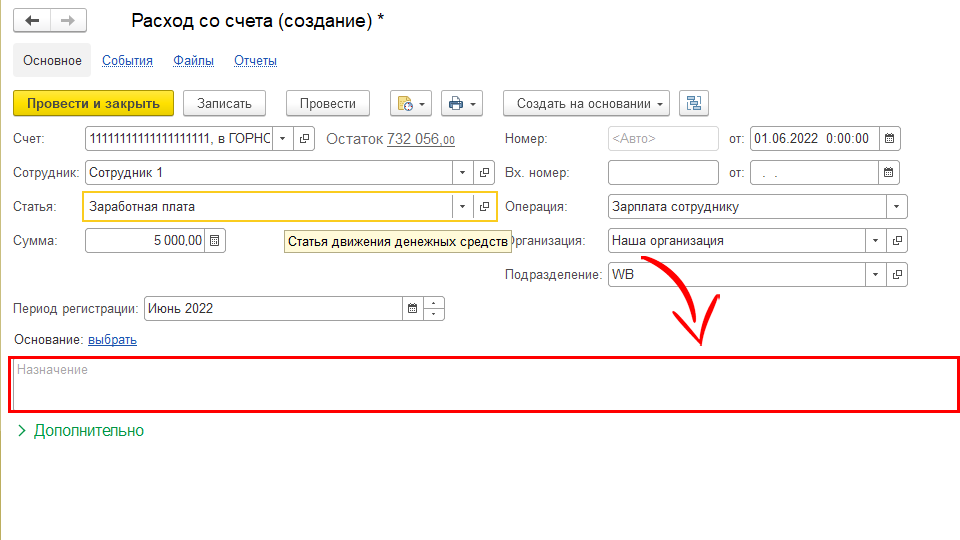This screenshot has height=540, width=960.
Task: Click the Записать button
Action: coord(224,103)
